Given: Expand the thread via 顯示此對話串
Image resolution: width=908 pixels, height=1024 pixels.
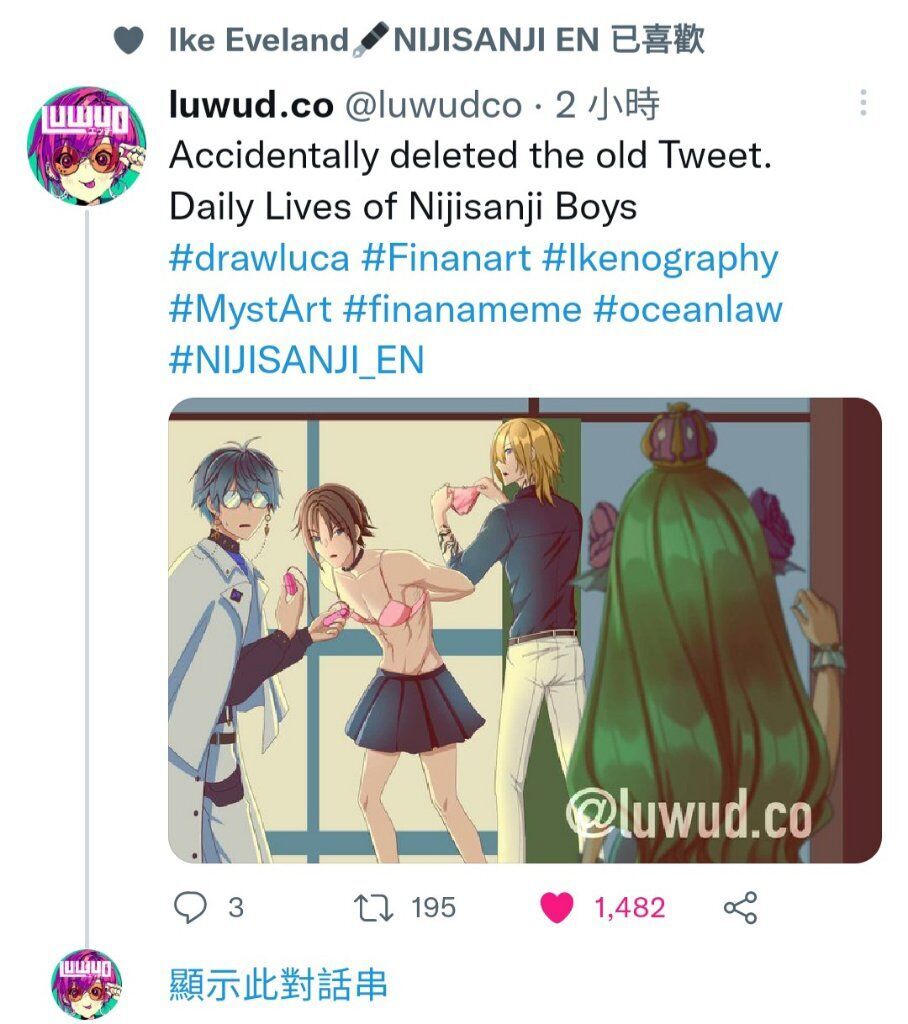Looking at the screenshot, I should [x=278, y=984].
